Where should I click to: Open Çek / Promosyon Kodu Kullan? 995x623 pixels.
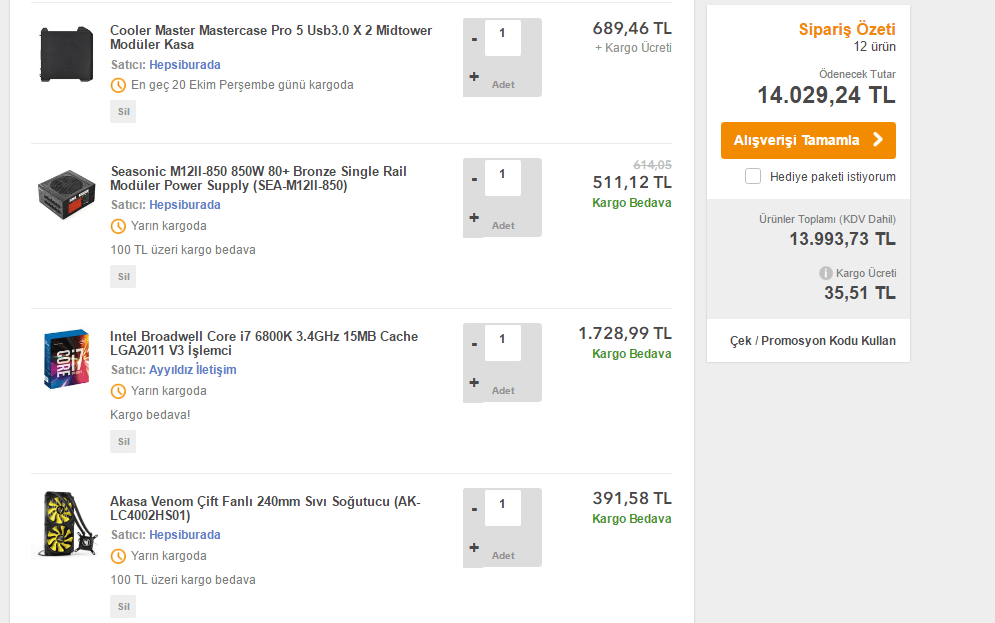pyautogui.click(x=812, y=341)
